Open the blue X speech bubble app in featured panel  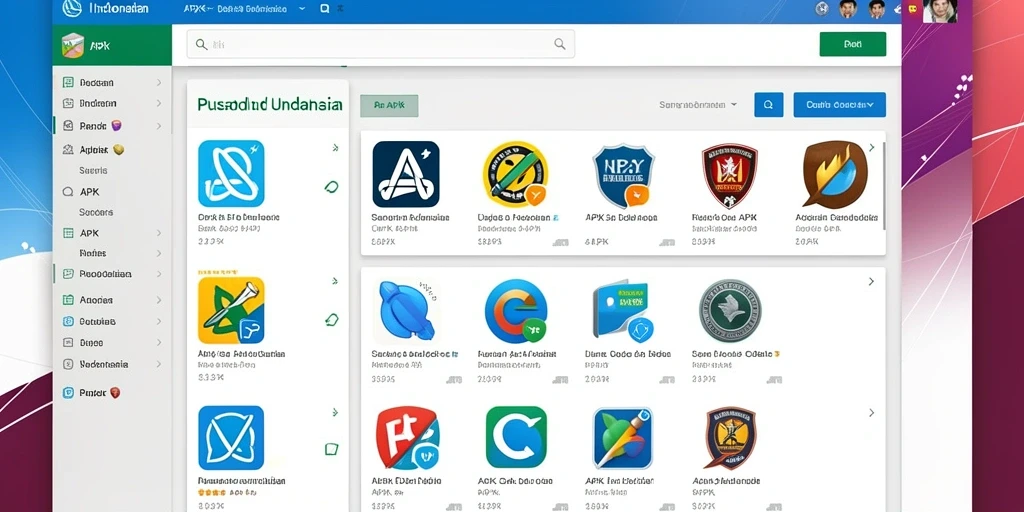tap(231, 438)
